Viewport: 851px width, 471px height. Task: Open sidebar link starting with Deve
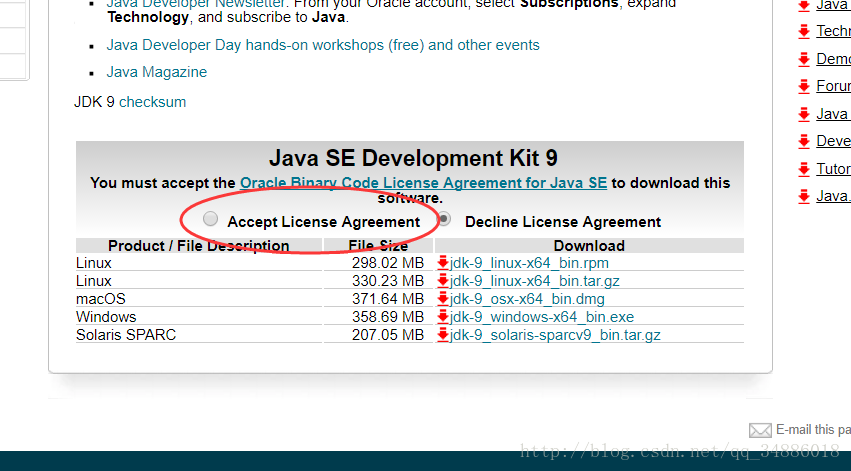click(834, 141)
